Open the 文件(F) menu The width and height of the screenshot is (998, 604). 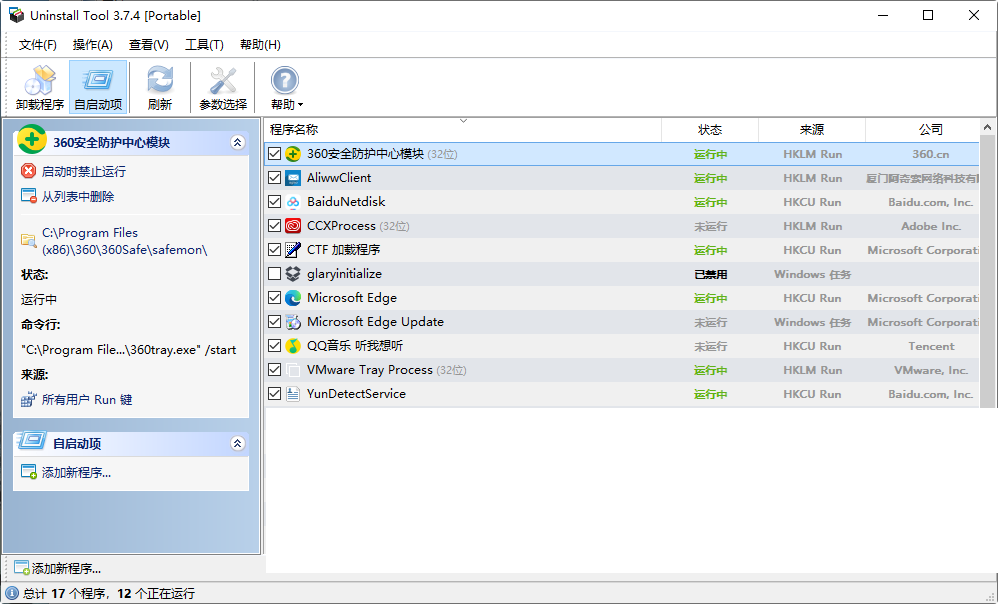[x=38, y=45]
